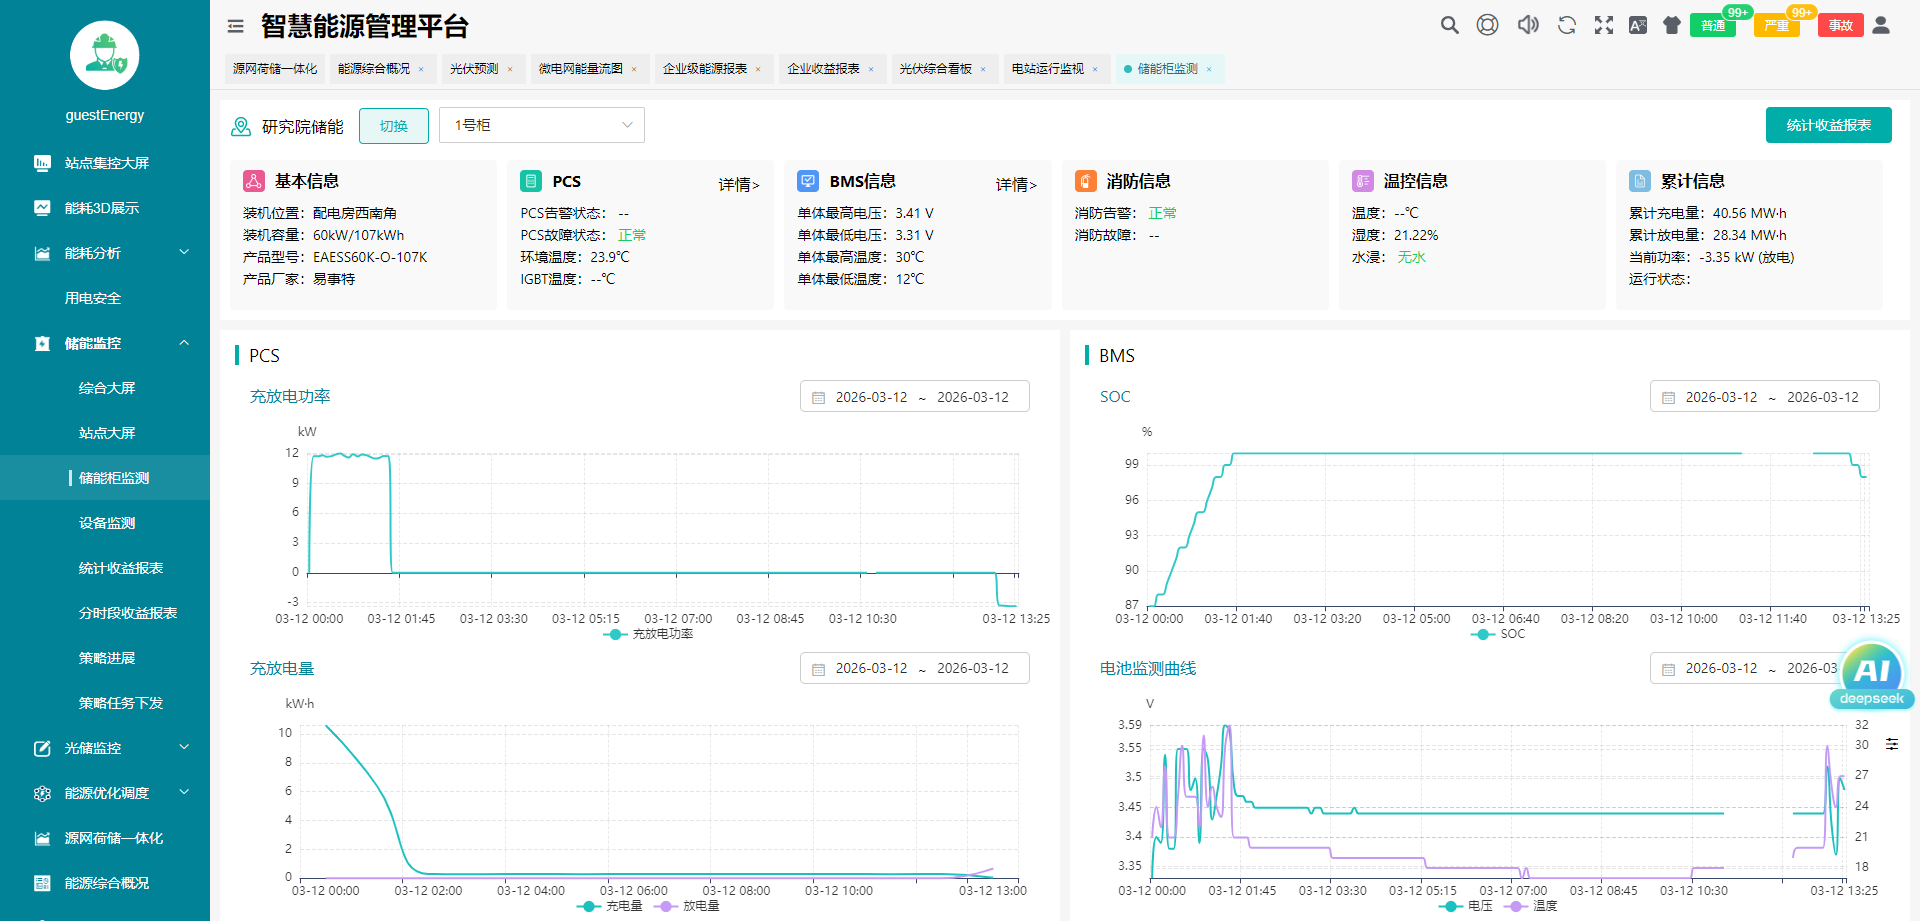Screen dimensions: 1920x921
Task: Click the fullscreen icon in the header
Action: tap(1604, 24)
